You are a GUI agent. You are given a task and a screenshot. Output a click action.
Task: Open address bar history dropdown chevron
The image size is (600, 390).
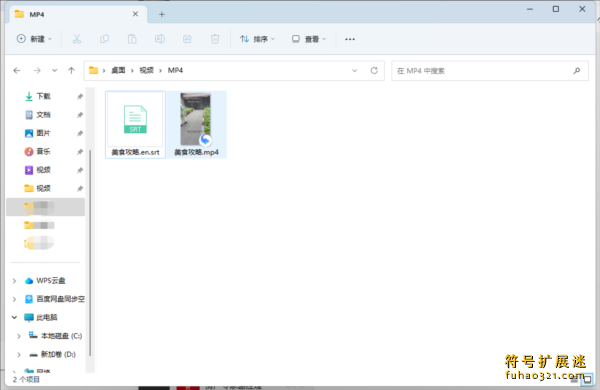coord(354,70)
